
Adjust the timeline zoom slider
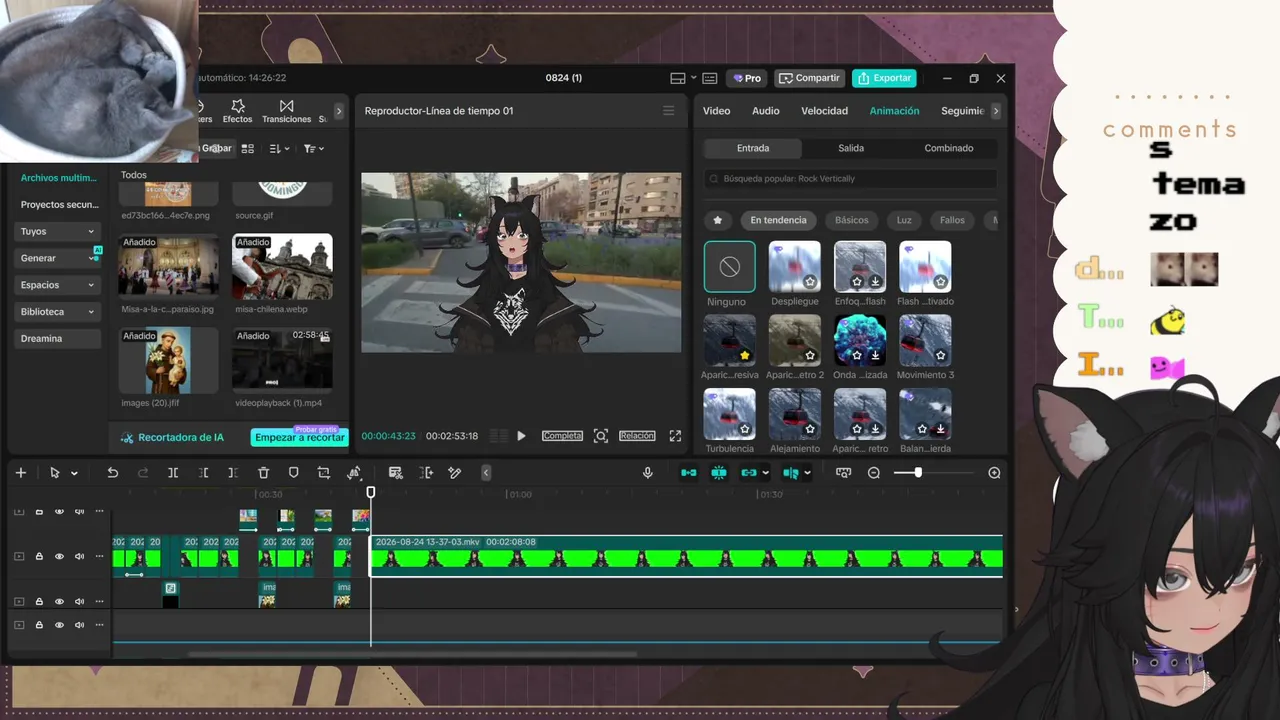918,473
